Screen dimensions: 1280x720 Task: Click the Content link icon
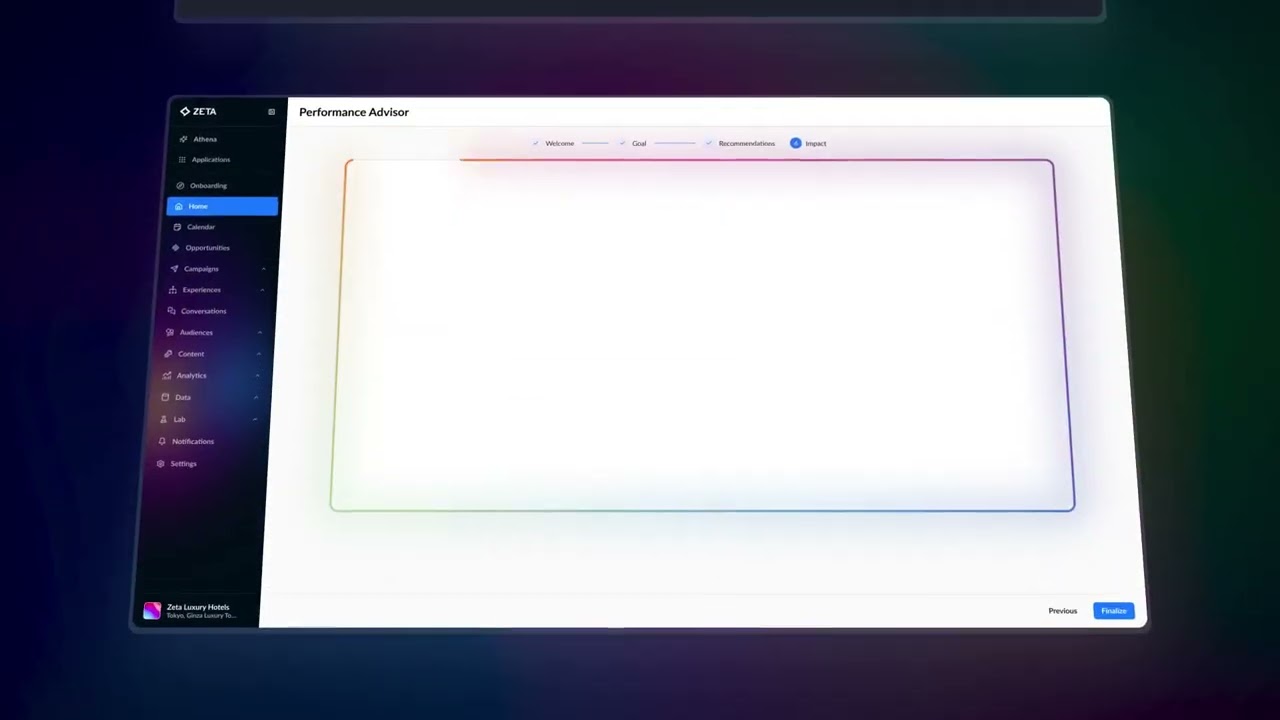coord(168,354)
